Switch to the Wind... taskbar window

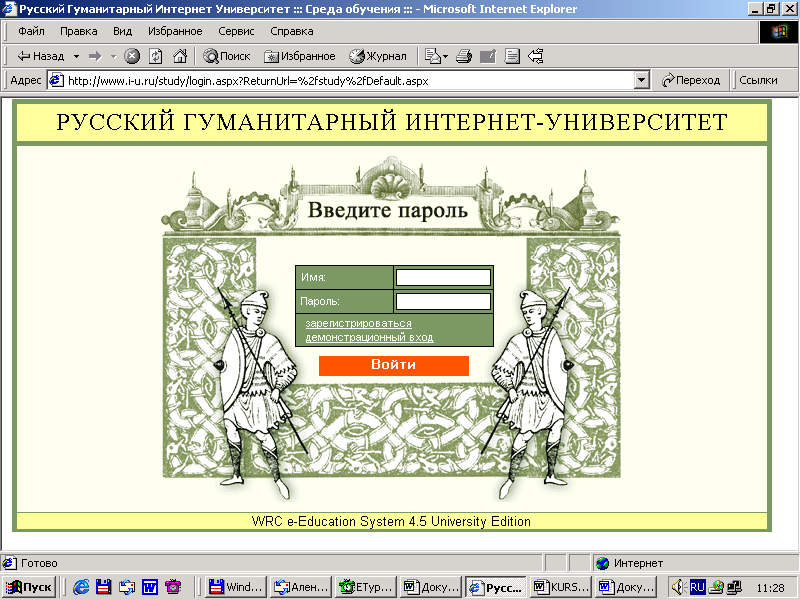tap(236, 587)
